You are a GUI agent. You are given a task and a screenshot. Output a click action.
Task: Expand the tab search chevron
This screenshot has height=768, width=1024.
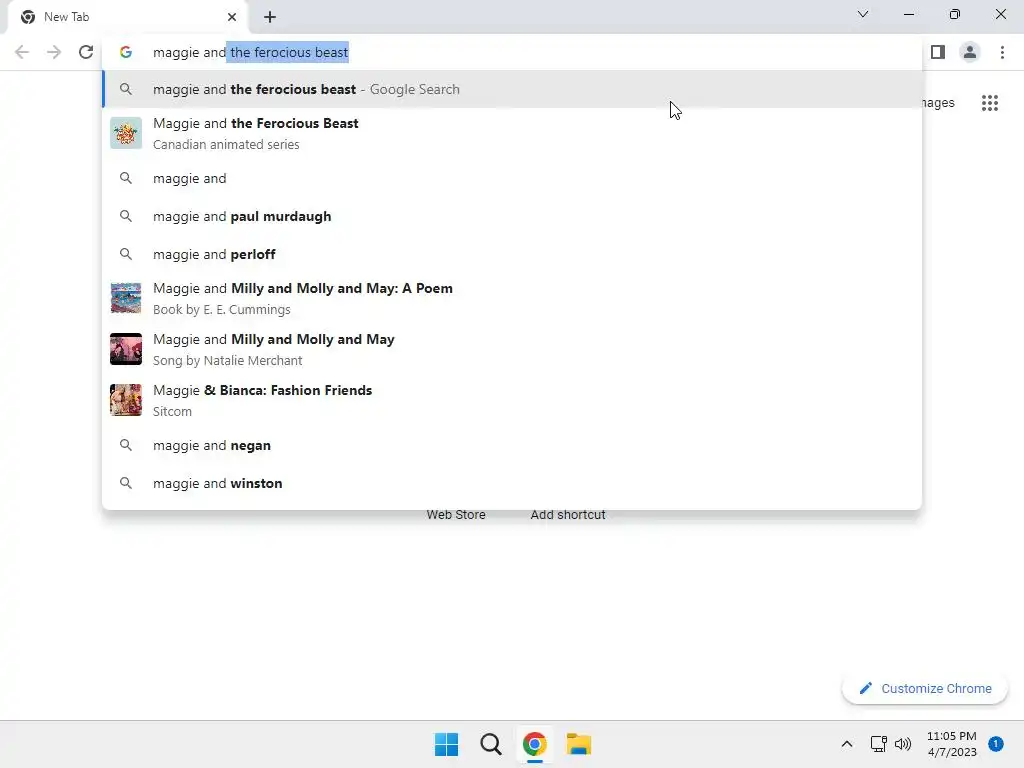(863, 14)
